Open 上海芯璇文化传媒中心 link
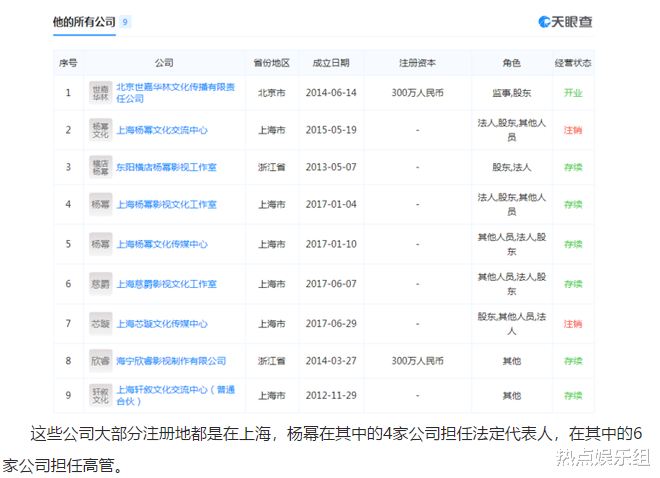The width and height of the screenshot is (660, 478). [x=162, y=324]
